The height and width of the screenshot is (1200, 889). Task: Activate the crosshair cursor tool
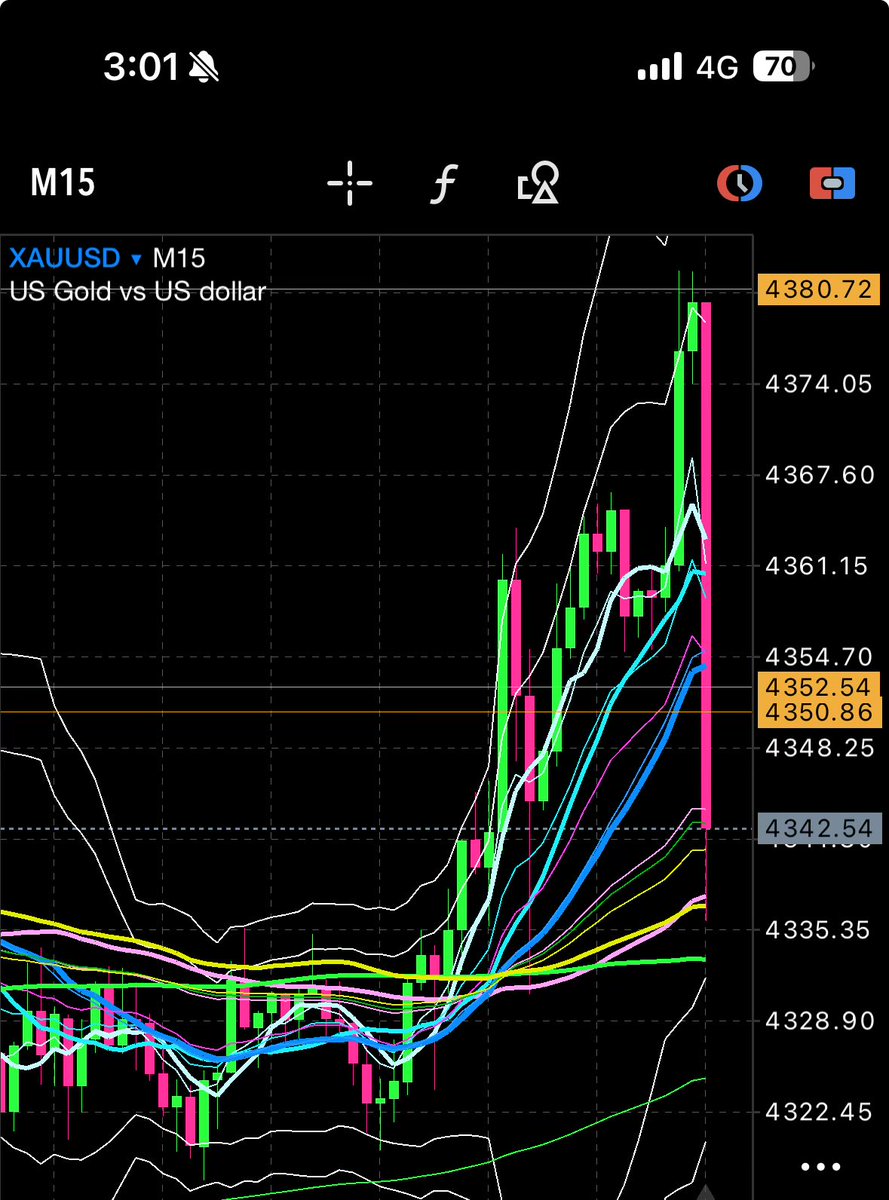350,183
